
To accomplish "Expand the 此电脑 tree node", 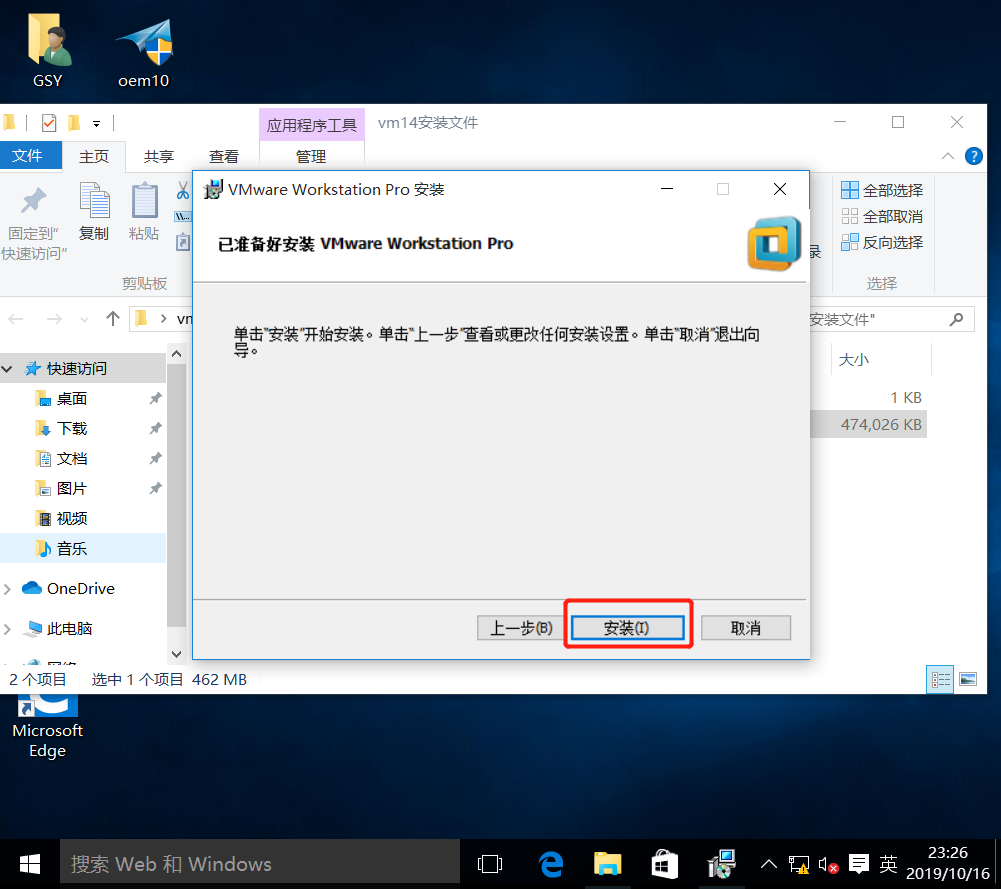I will click(x=7, y=629).
